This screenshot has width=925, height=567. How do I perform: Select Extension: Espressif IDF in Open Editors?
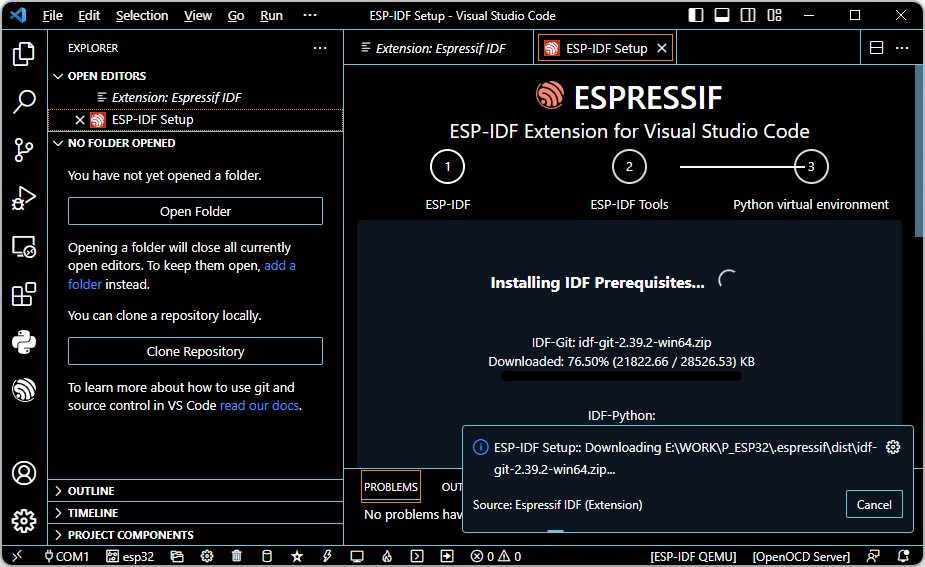click(x=195, y=97)
